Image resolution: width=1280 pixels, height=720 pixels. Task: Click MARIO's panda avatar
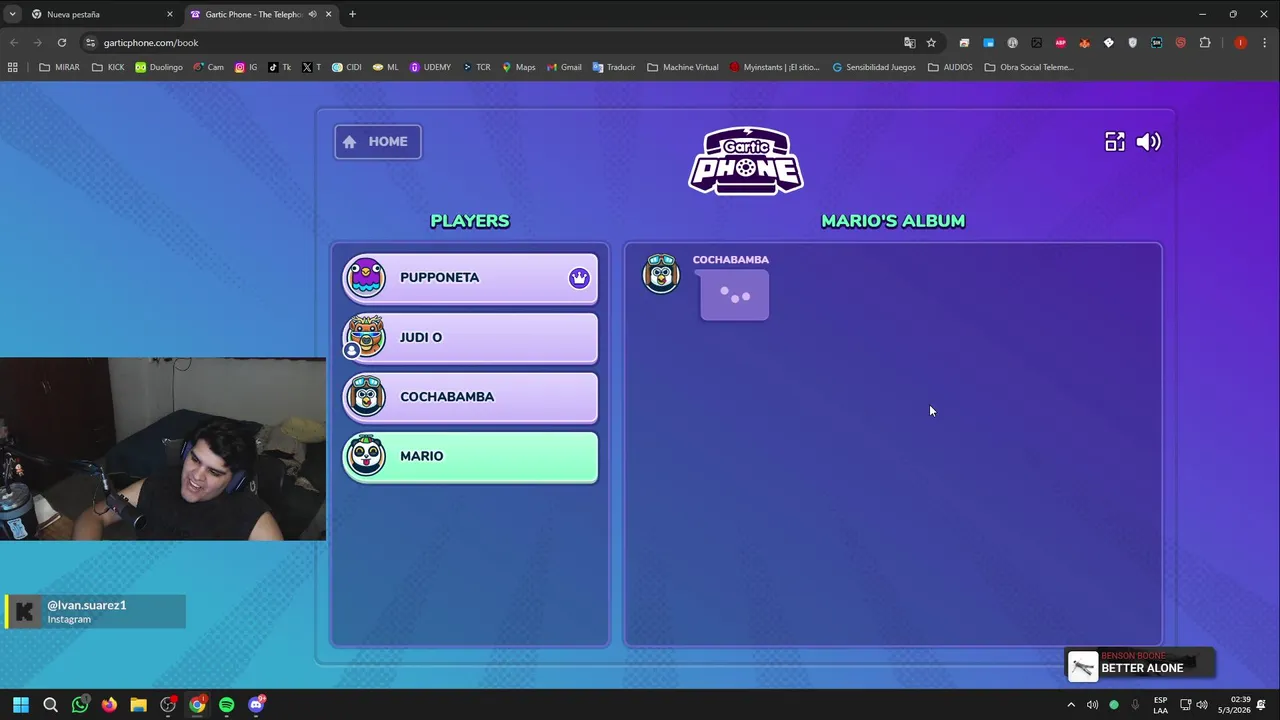click(366, 456)
